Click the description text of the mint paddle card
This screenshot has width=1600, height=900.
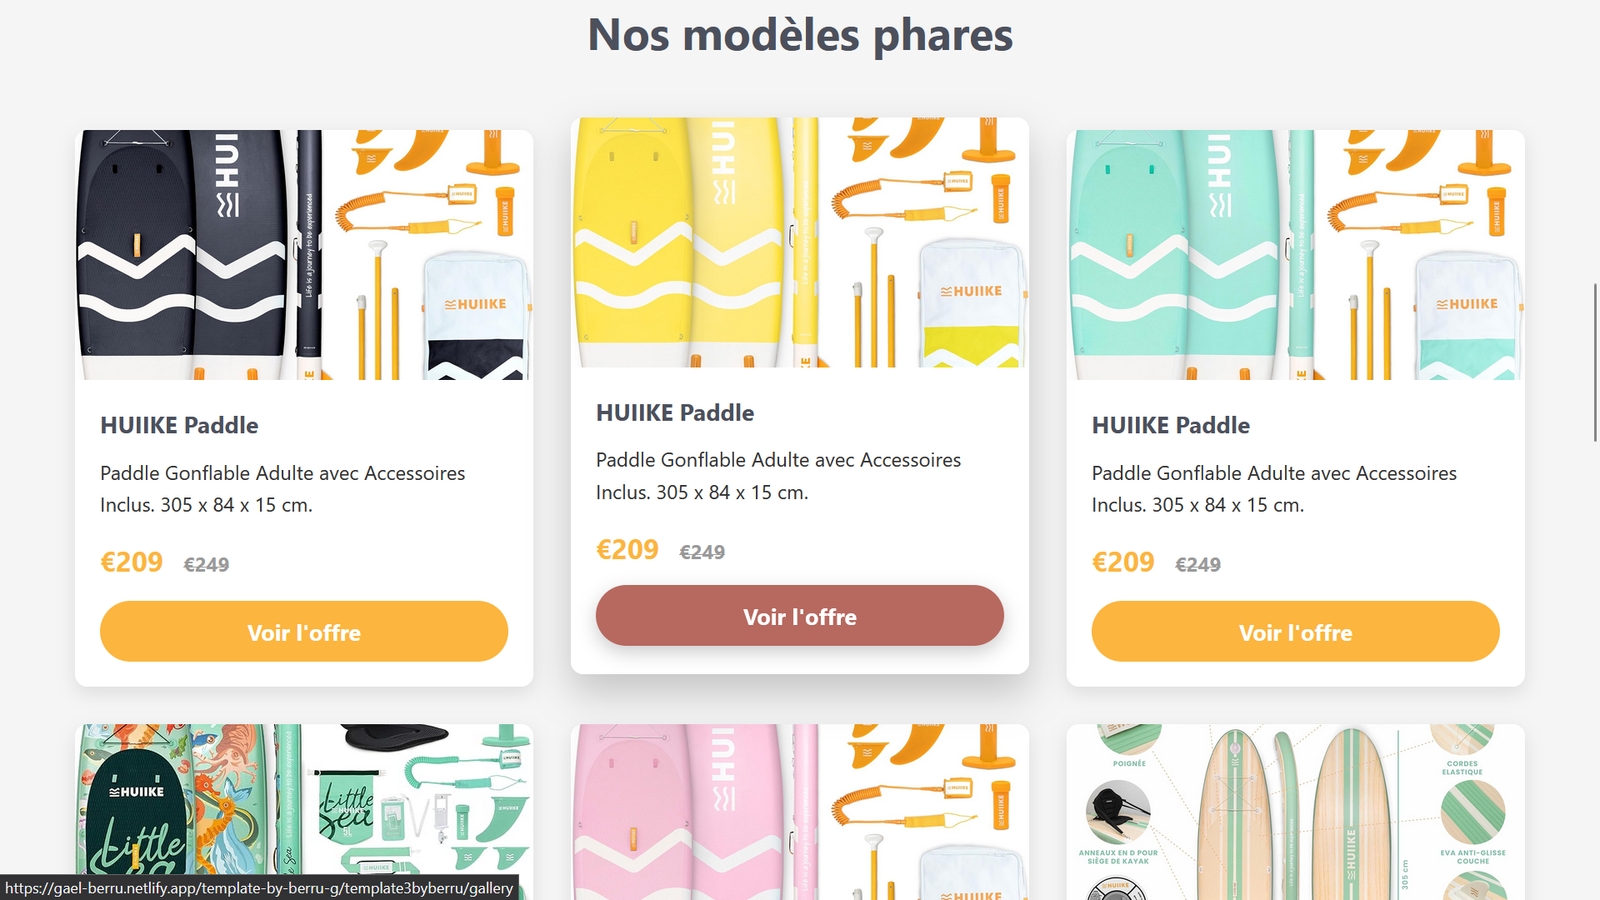tap(1274, 489)
